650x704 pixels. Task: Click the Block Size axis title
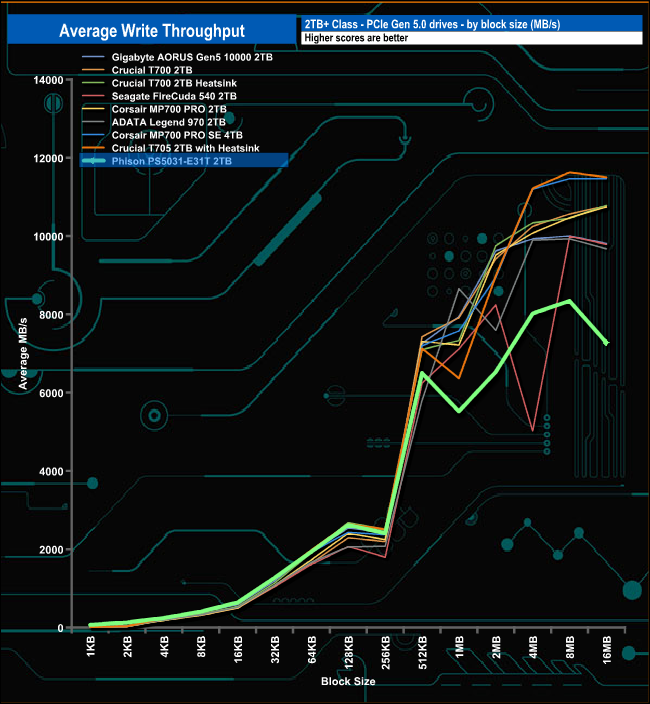pyautogui.click(x=348, y=681)
